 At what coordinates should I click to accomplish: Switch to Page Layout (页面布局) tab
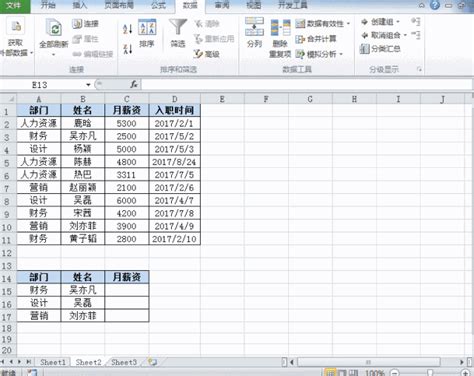click(x=119, y=5)
